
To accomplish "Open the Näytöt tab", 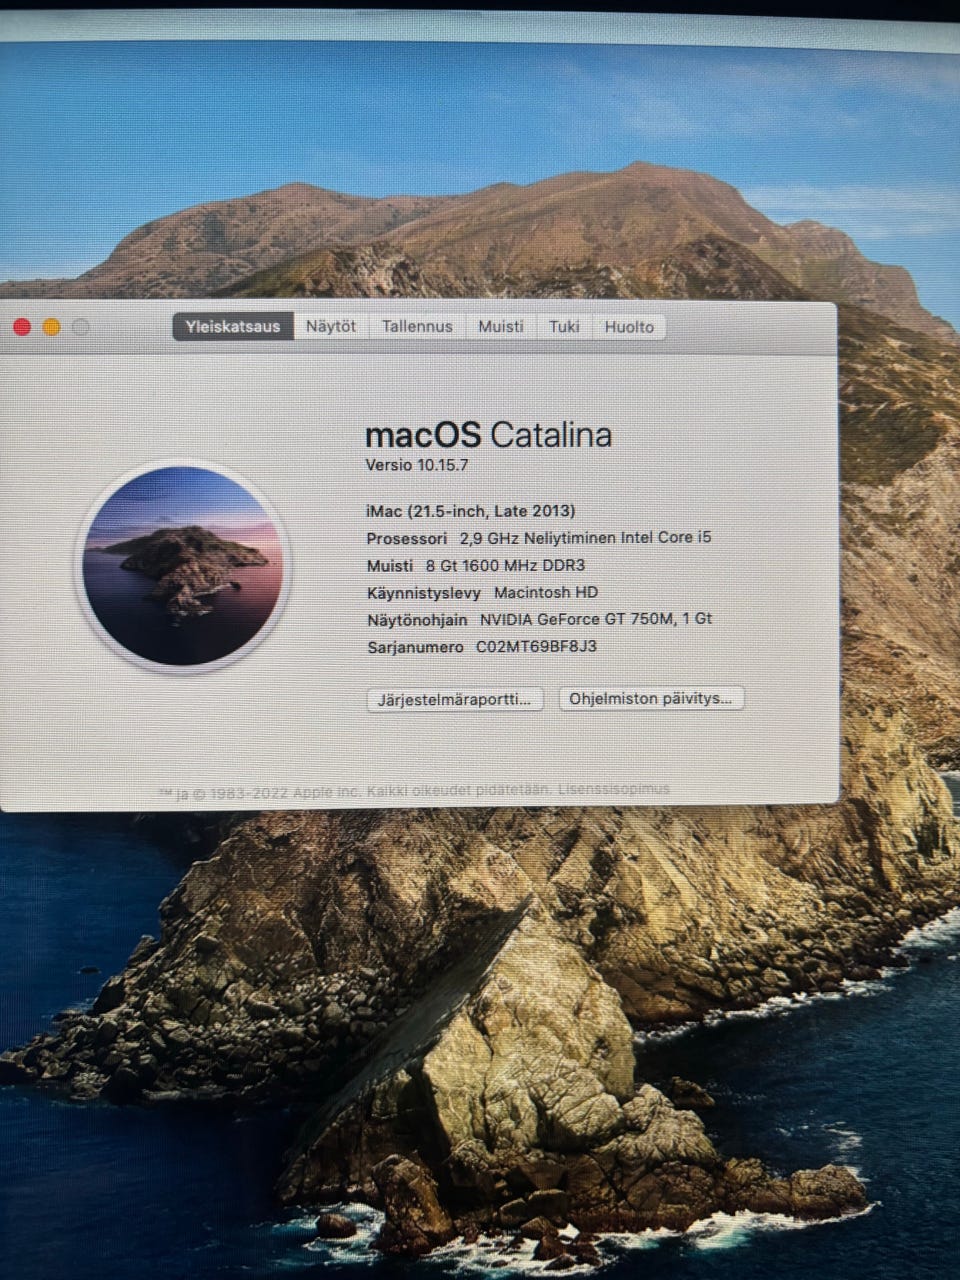I will click(331, 326).
